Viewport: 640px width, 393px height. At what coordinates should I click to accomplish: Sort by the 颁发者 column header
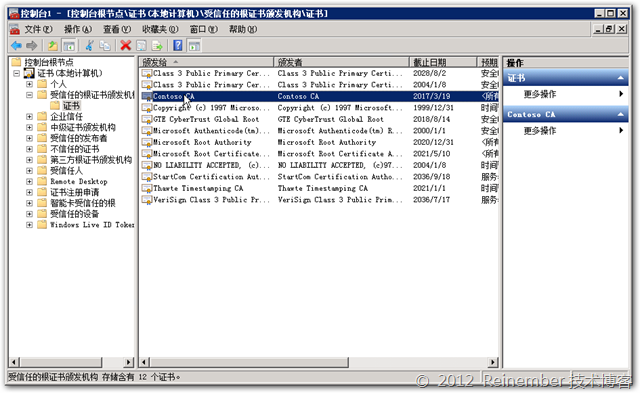click(341, 62)
